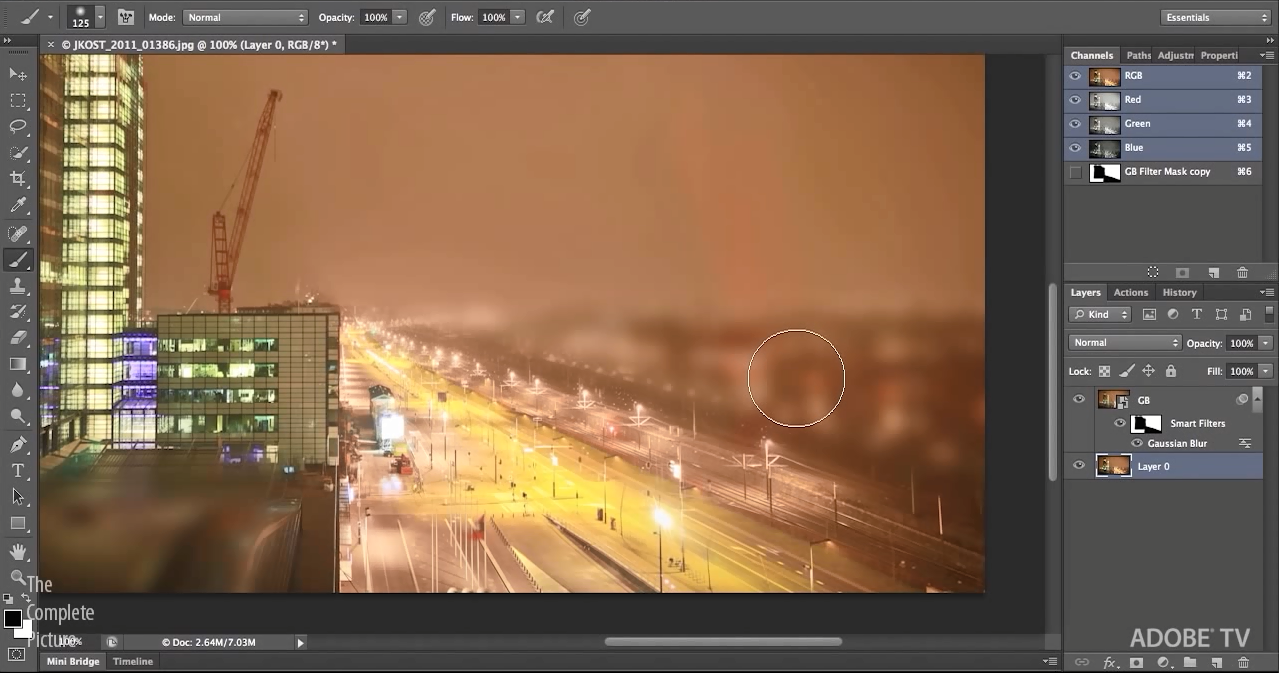Hide the Green channel visibility eye
Screen dimensions: 1279x673
pos(1075,123)
